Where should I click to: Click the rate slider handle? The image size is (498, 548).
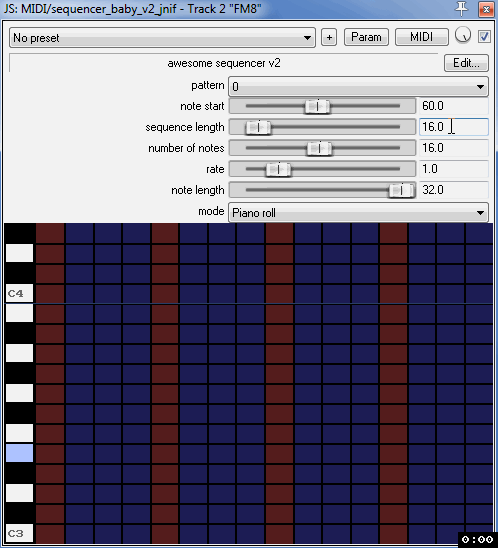click(x=278, y=169)
